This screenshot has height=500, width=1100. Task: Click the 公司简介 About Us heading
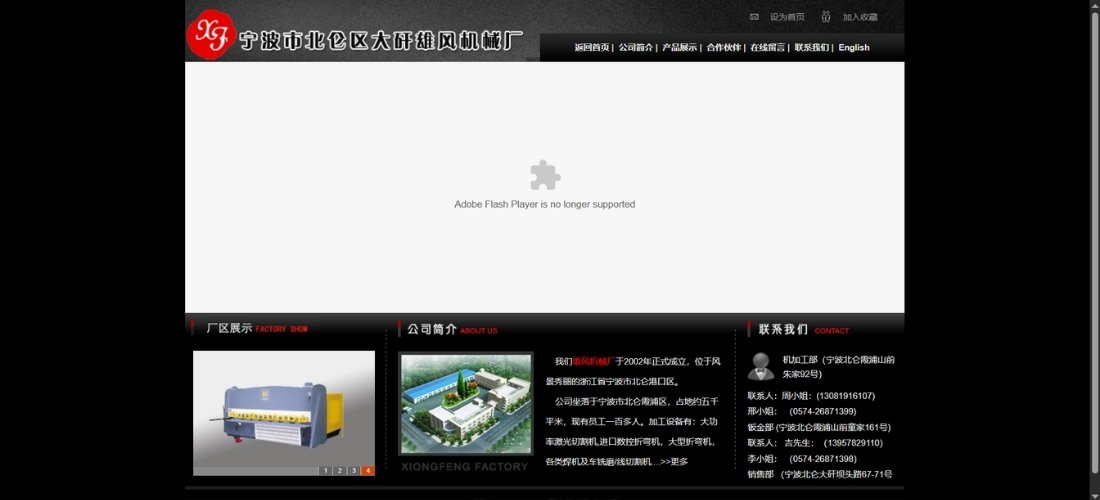tap(452, 329)
